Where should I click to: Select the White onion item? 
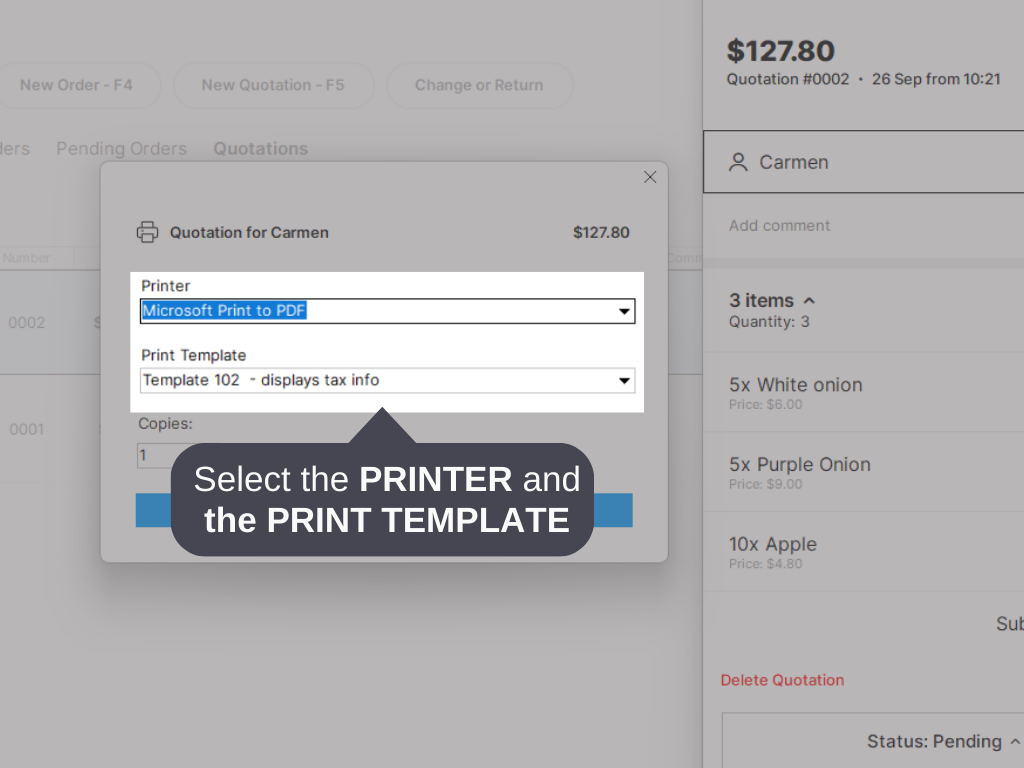click(x=860, y=392)
